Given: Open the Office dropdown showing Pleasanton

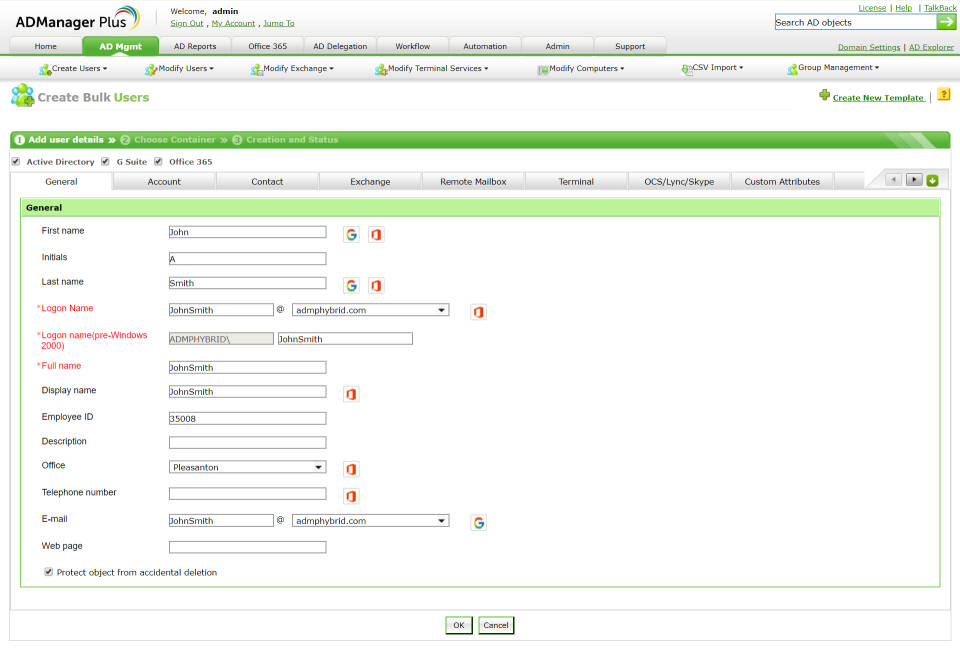Looking at the screenshot, I should (x=247, y=467).
